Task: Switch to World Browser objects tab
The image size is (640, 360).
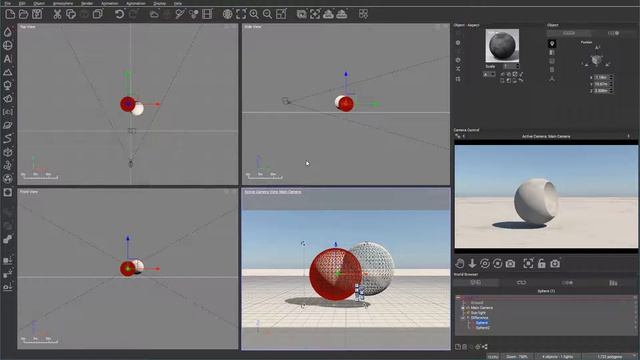Action: pos(476,282)
